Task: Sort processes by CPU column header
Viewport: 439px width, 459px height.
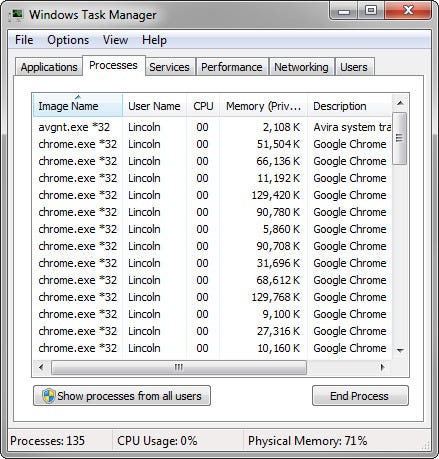Action: (x=203, y=106)
